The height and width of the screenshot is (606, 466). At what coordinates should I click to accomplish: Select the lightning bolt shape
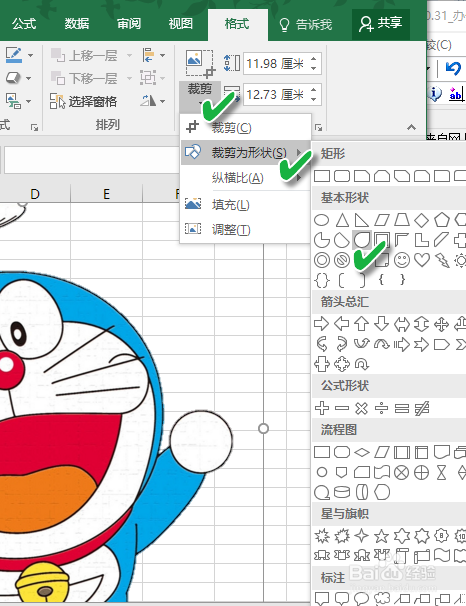pyautogui.click(x=442, y=260)
